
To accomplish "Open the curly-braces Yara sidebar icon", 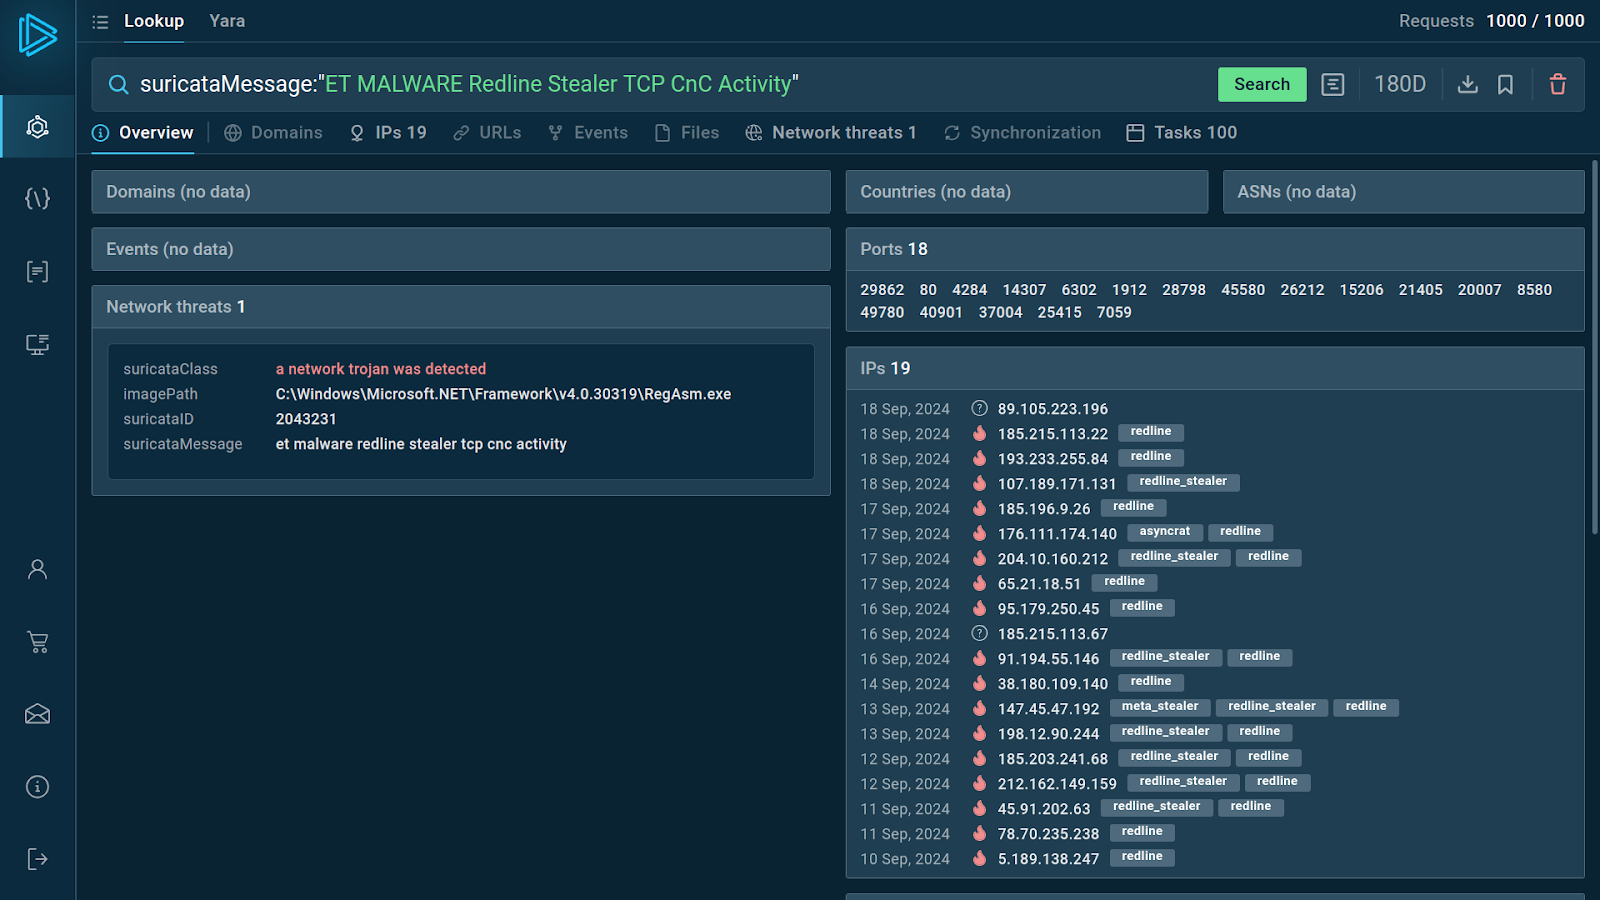I will pyautogui.click(x=37, y=199).
